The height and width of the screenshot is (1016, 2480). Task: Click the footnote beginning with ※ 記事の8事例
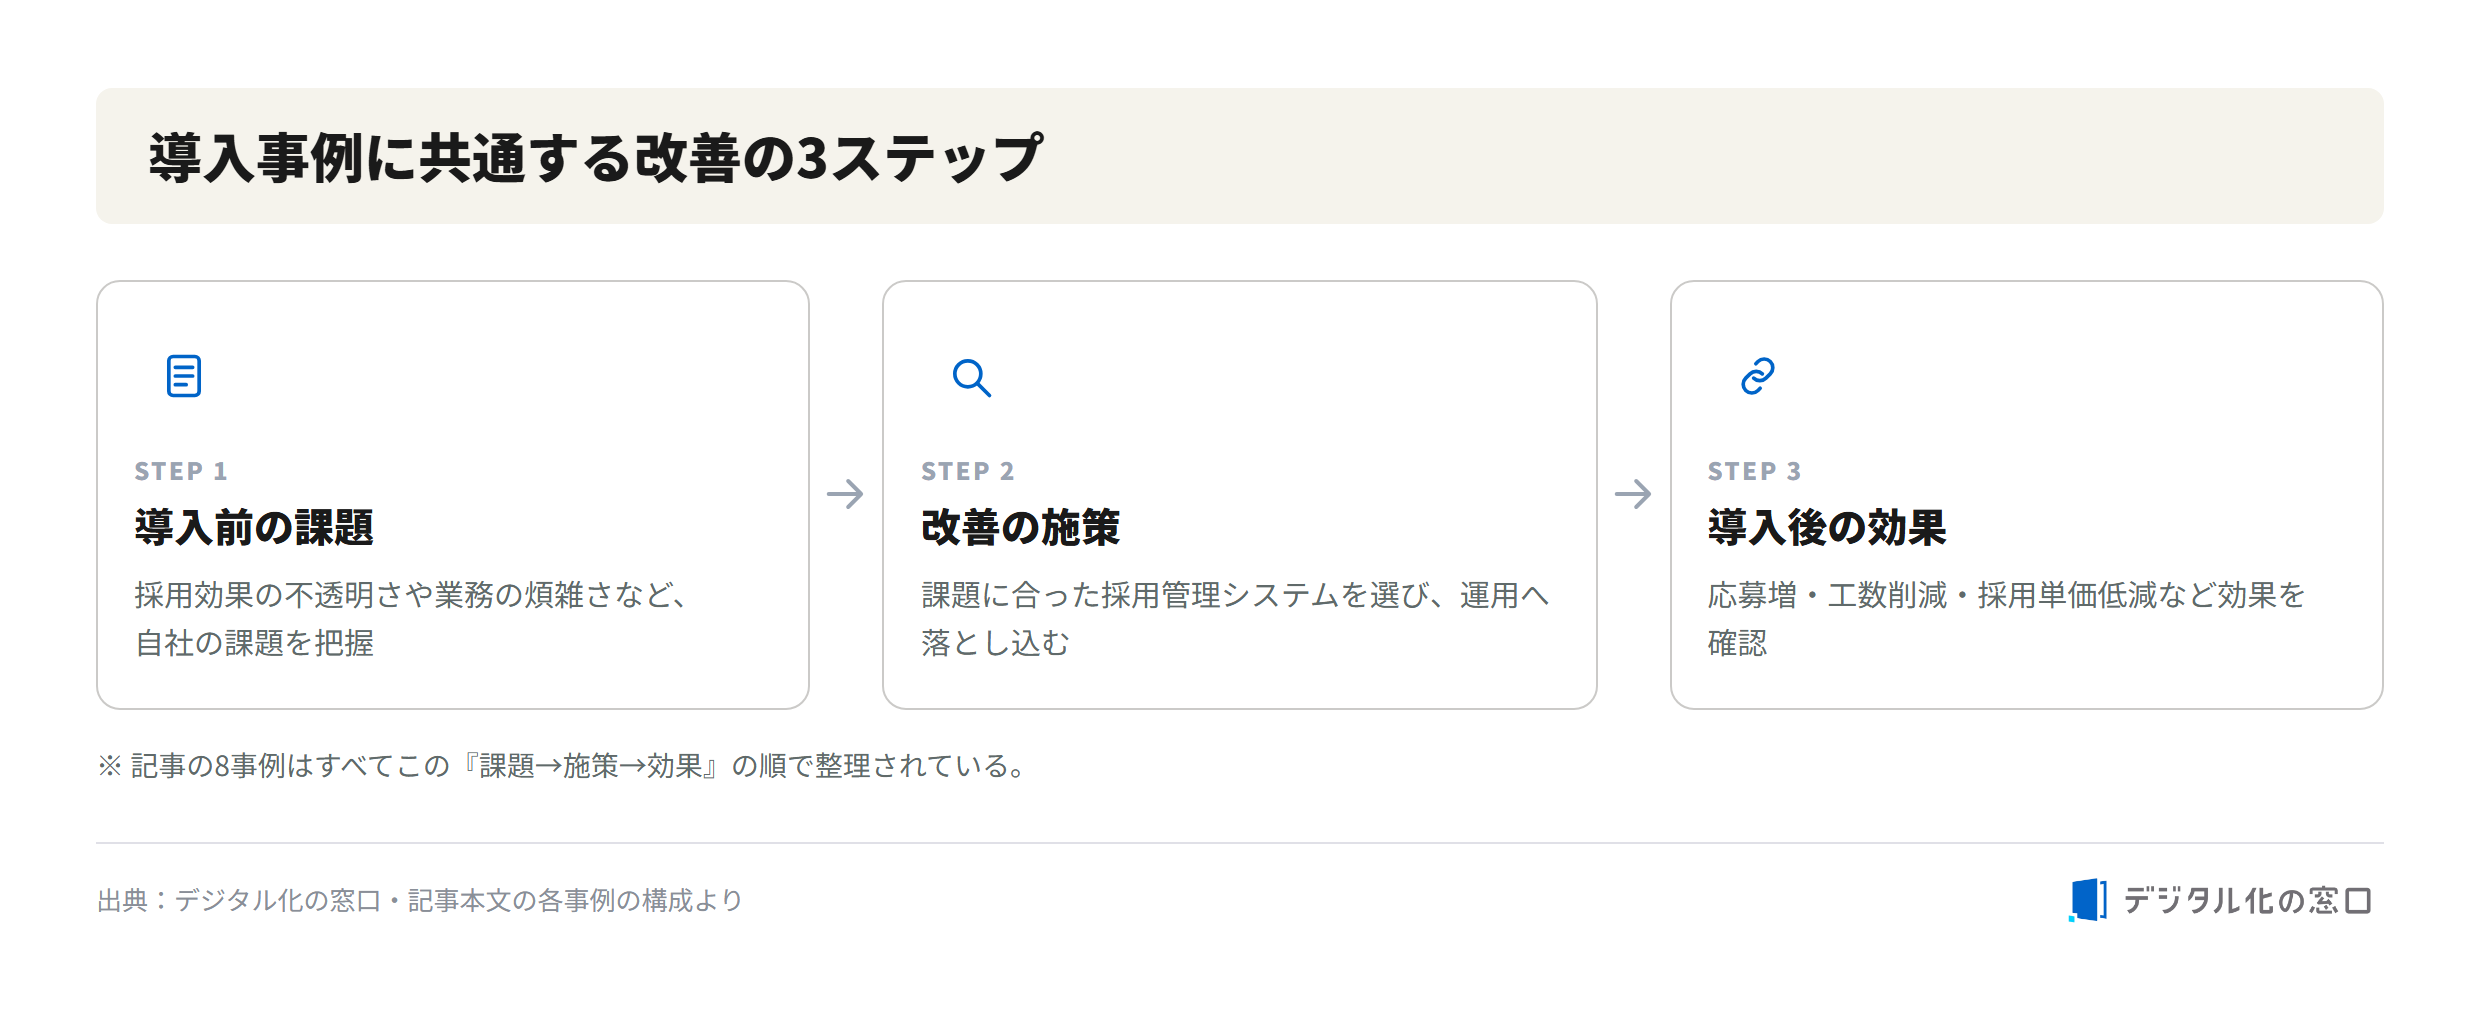[x=563, y=766]
